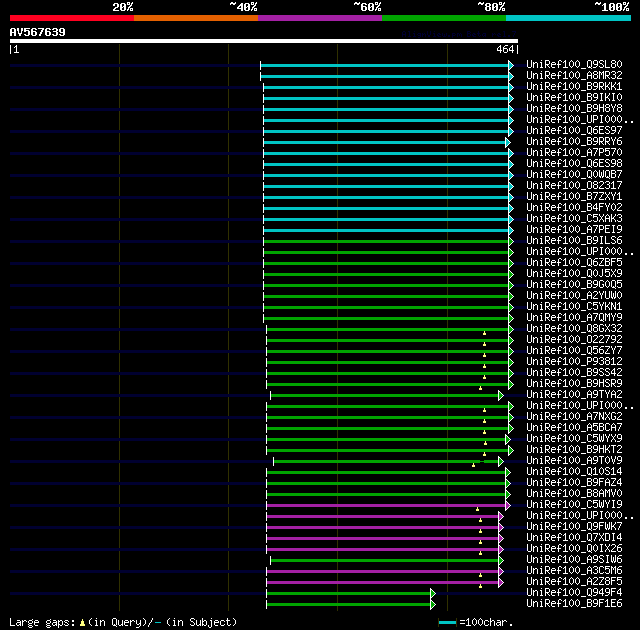Viewport: 640px width, 630px height.
Task: Select hit label UniRef100_Q0WQB7
Action: (x=574, y=175)
